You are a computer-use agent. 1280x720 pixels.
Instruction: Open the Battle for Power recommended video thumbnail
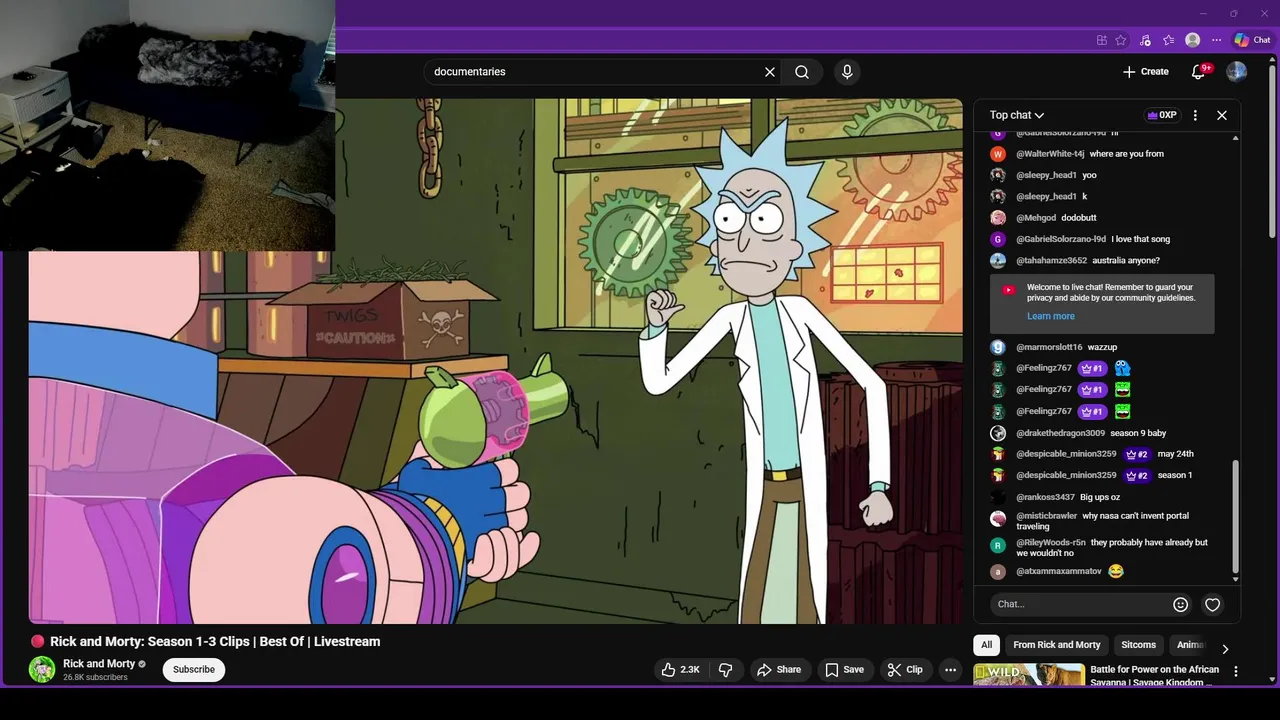pyautogui.click(x=1028, y=675)
